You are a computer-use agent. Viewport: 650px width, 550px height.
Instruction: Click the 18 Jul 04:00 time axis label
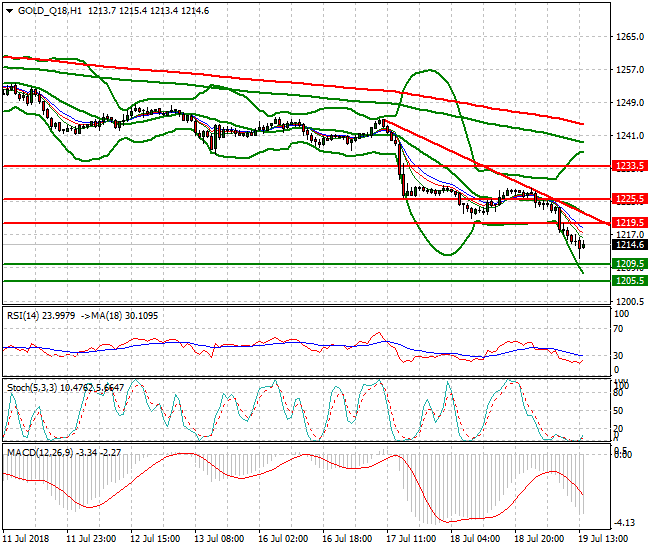click(475, 539)
